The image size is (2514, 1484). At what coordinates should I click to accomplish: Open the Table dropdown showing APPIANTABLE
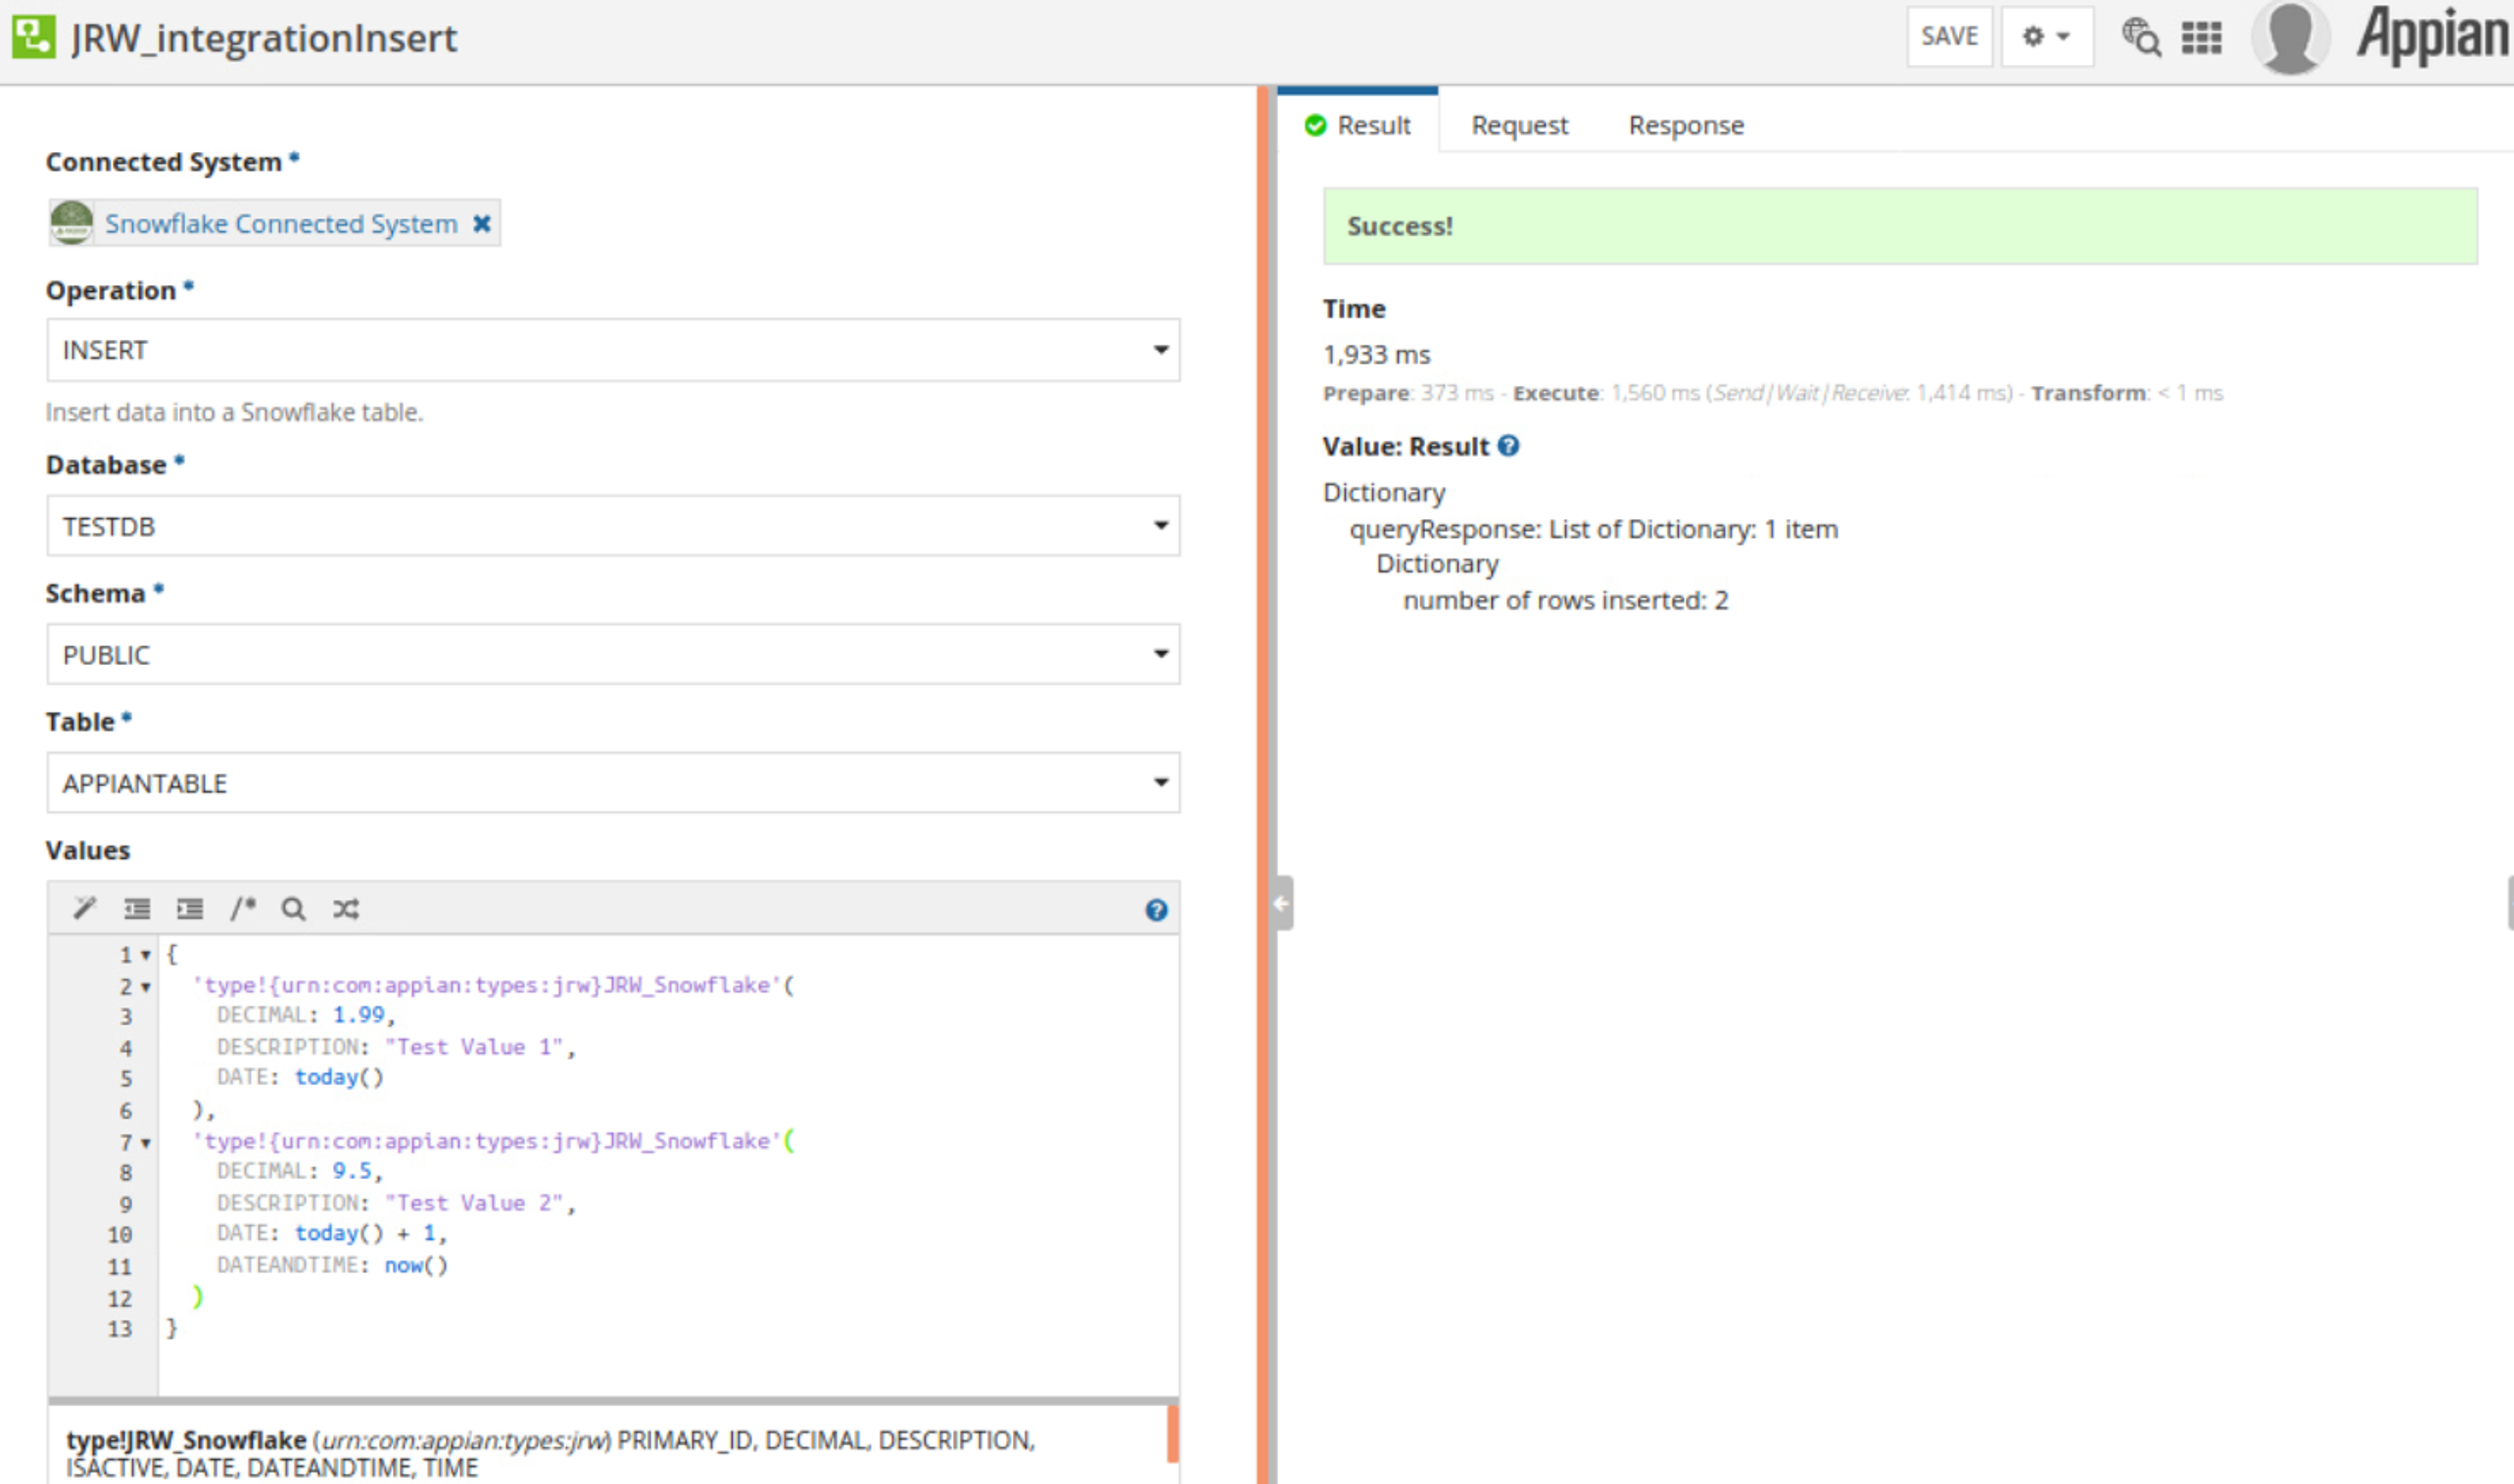[613, 783]
